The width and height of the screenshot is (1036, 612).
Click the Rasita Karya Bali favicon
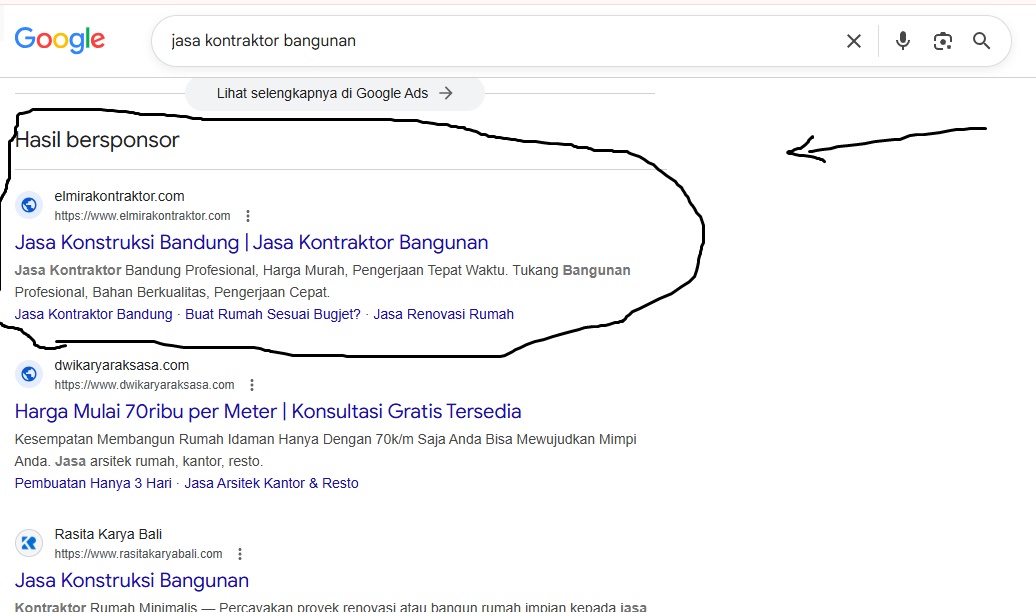click(29, 543)
